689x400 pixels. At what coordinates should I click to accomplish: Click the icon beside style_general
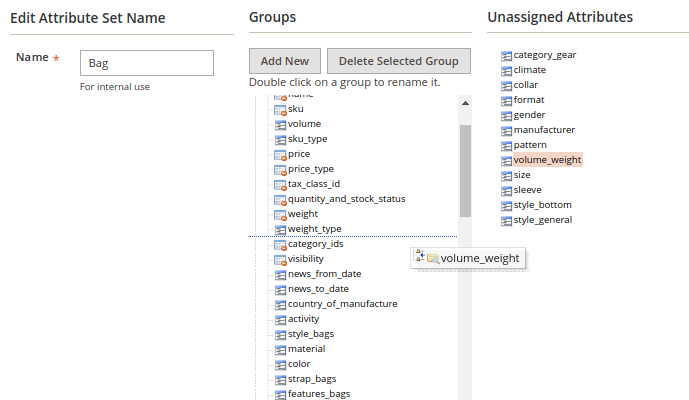point(506,220)
